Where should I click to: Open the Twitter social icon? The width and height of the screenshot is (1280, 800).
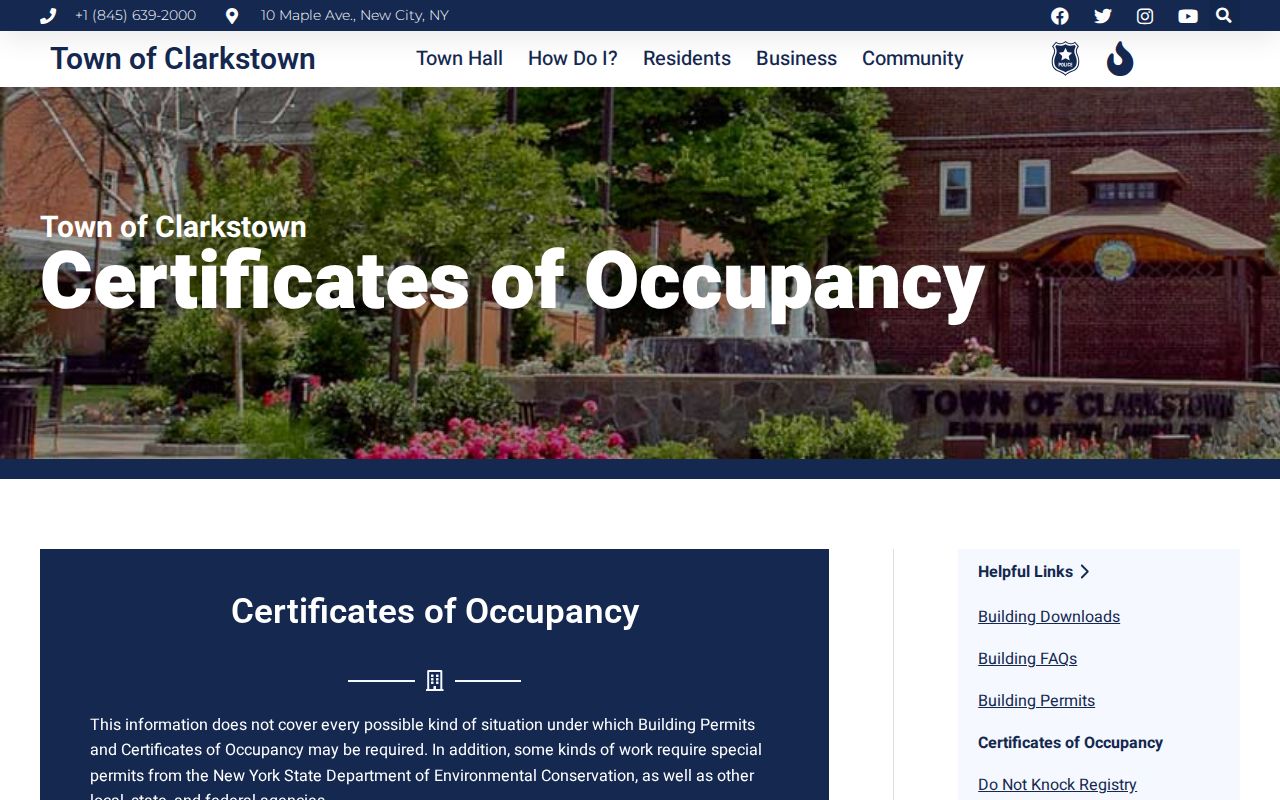pyautogui.click(x=1103, y=16)
